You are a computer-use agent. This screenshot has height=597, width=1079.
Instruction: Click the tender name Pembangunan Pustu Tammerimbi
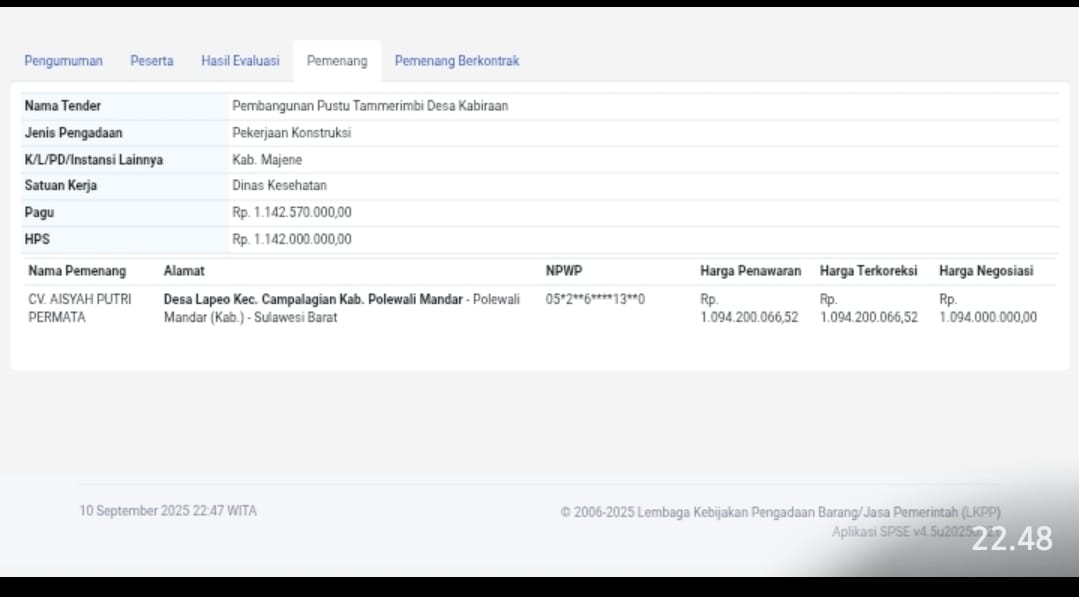370,106
